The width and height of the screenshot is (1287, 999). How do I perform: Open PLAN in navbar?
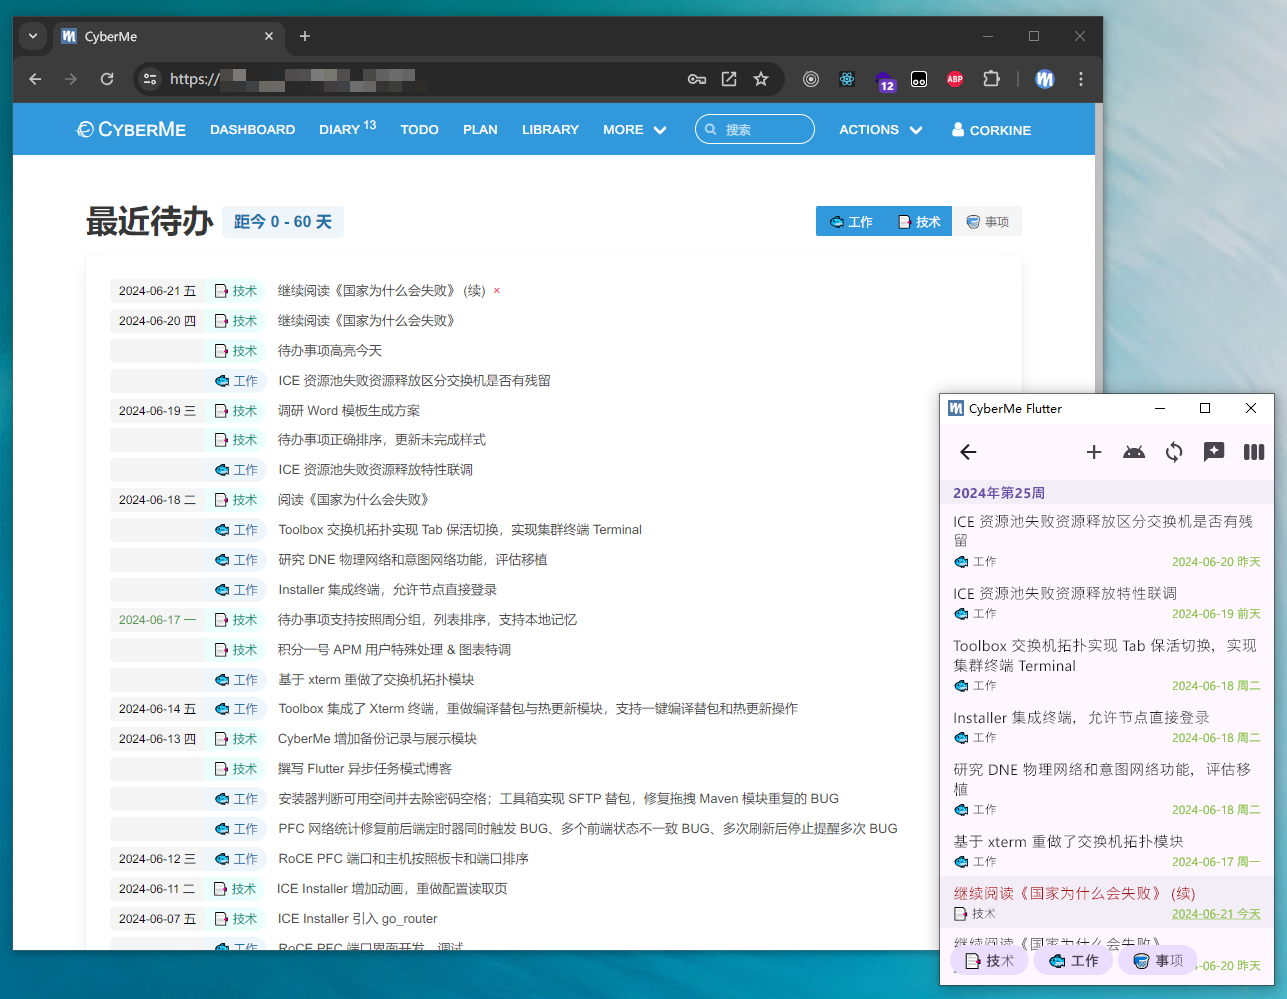pos(480,130)
